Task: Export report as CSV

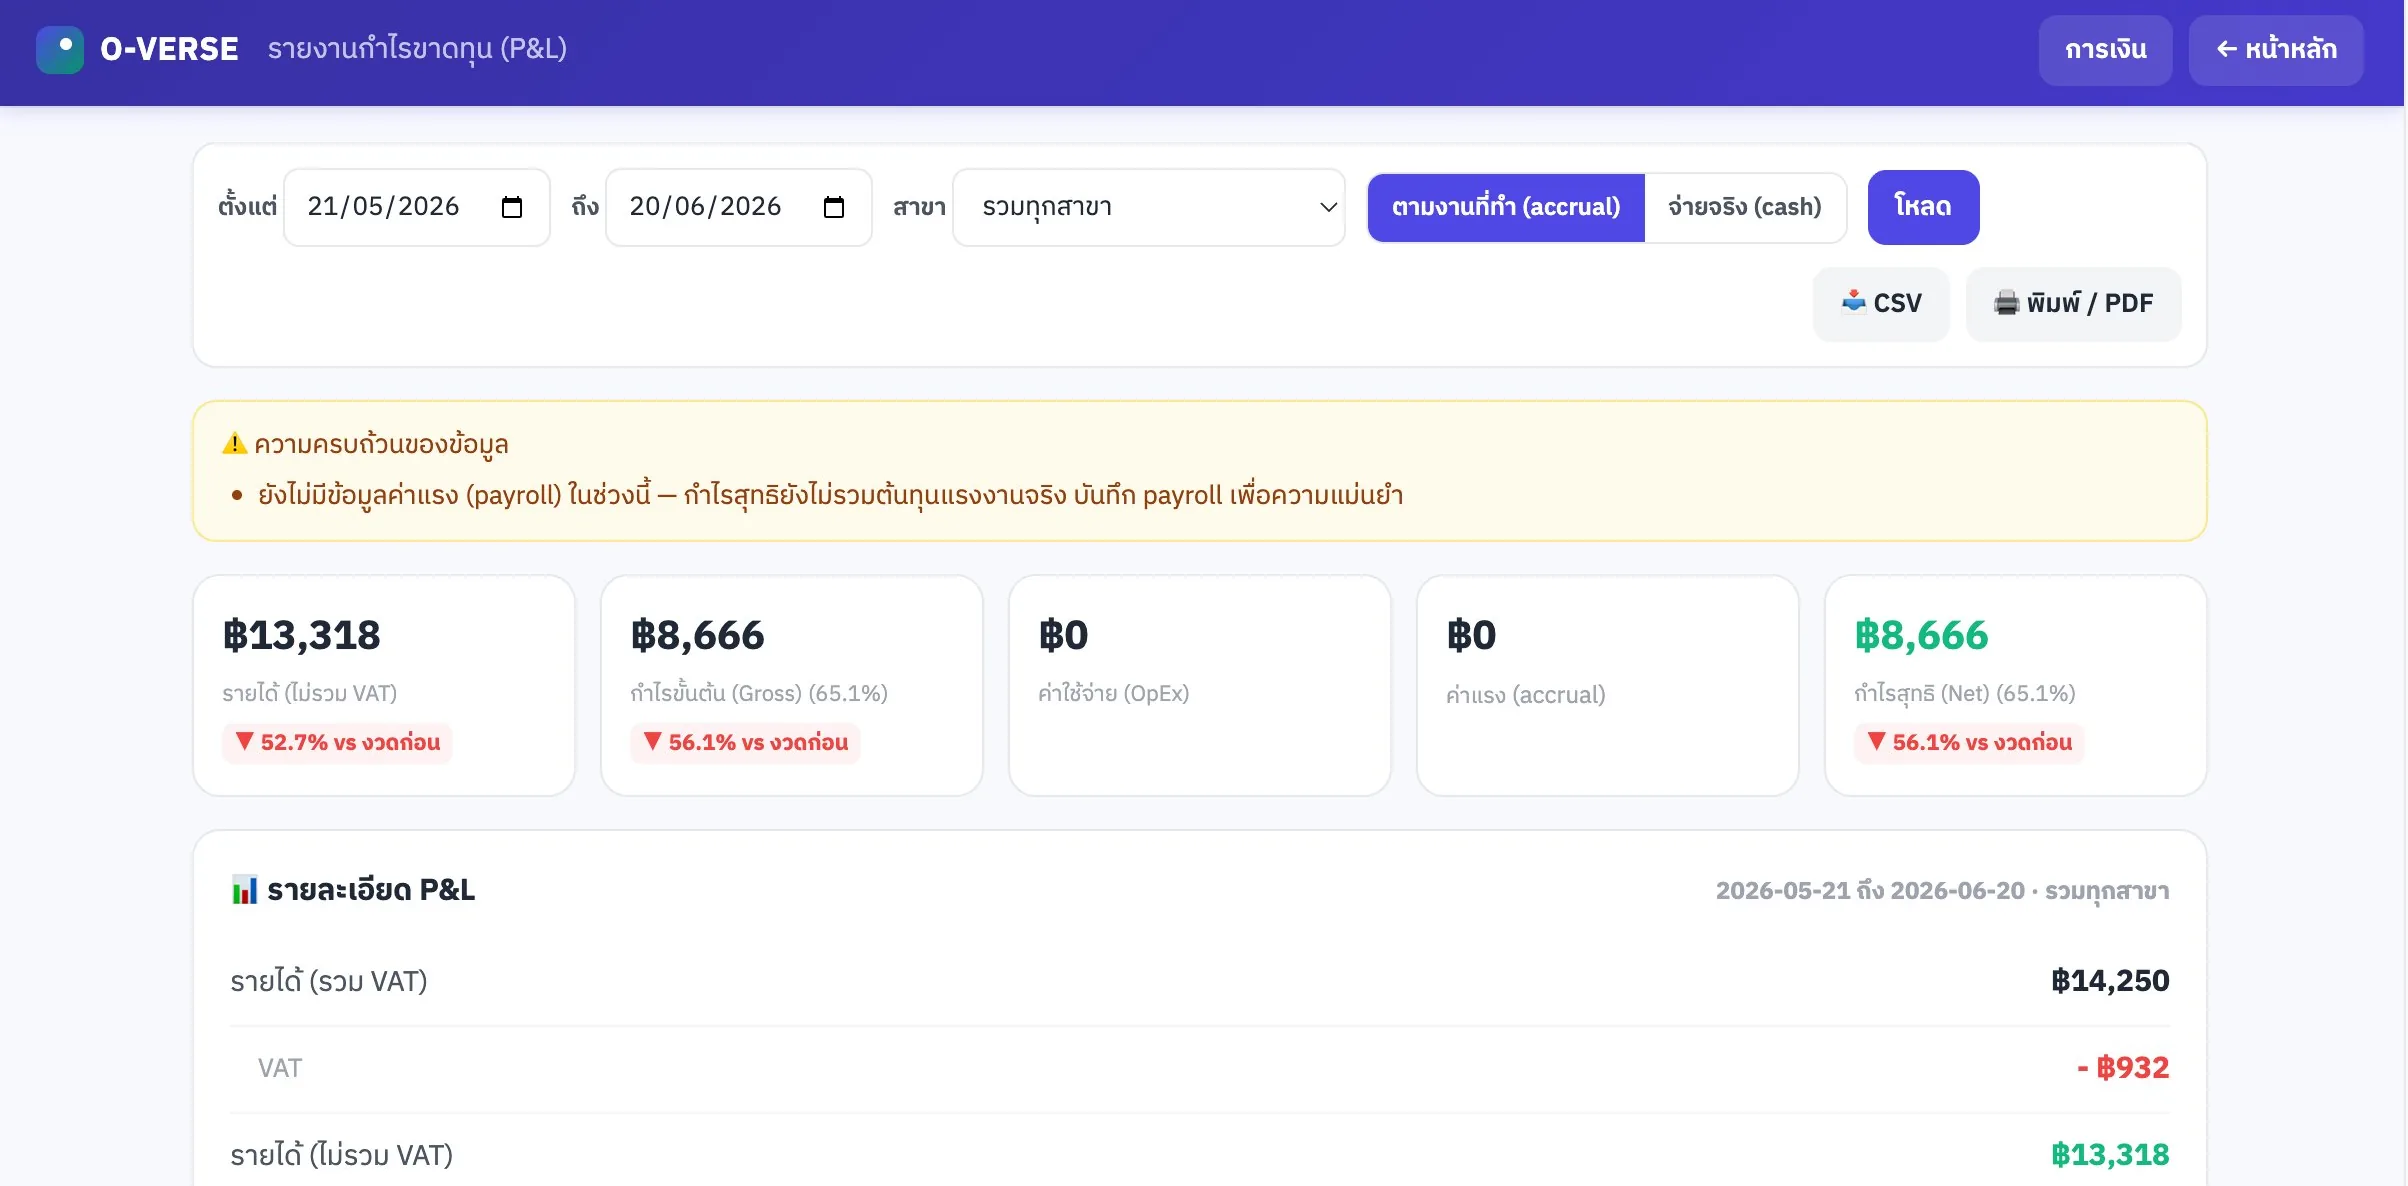Action: tap(1881, 303)
